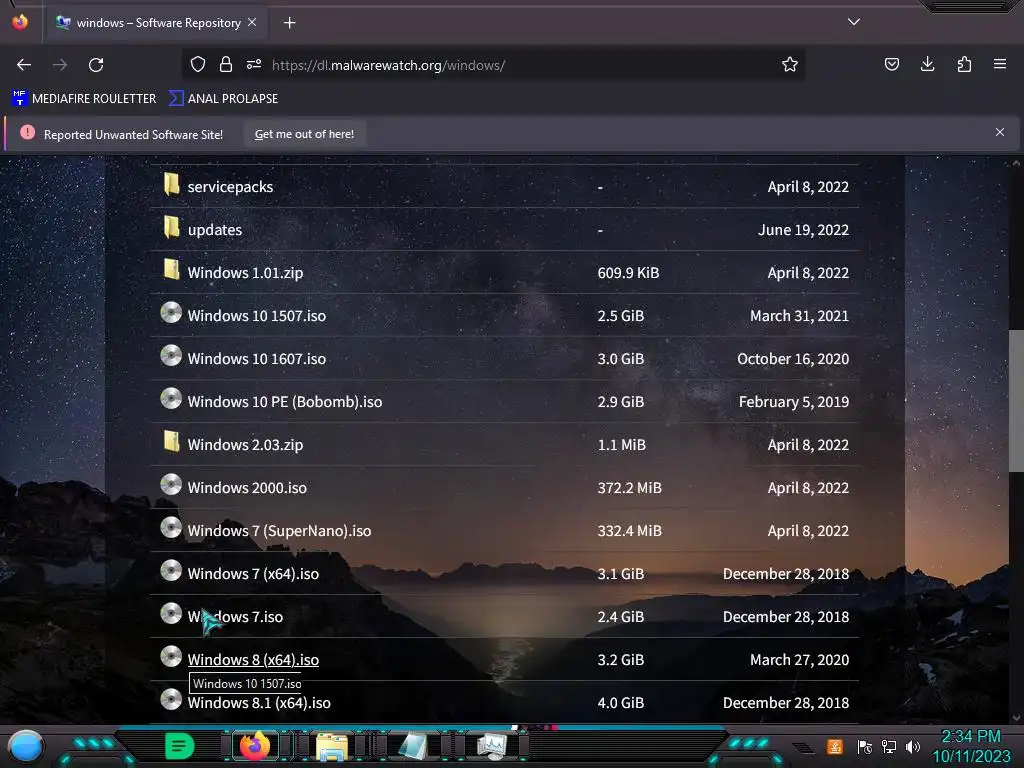Click the disc icon beside Windows 10 1507.iso

[x=171, y=313]
